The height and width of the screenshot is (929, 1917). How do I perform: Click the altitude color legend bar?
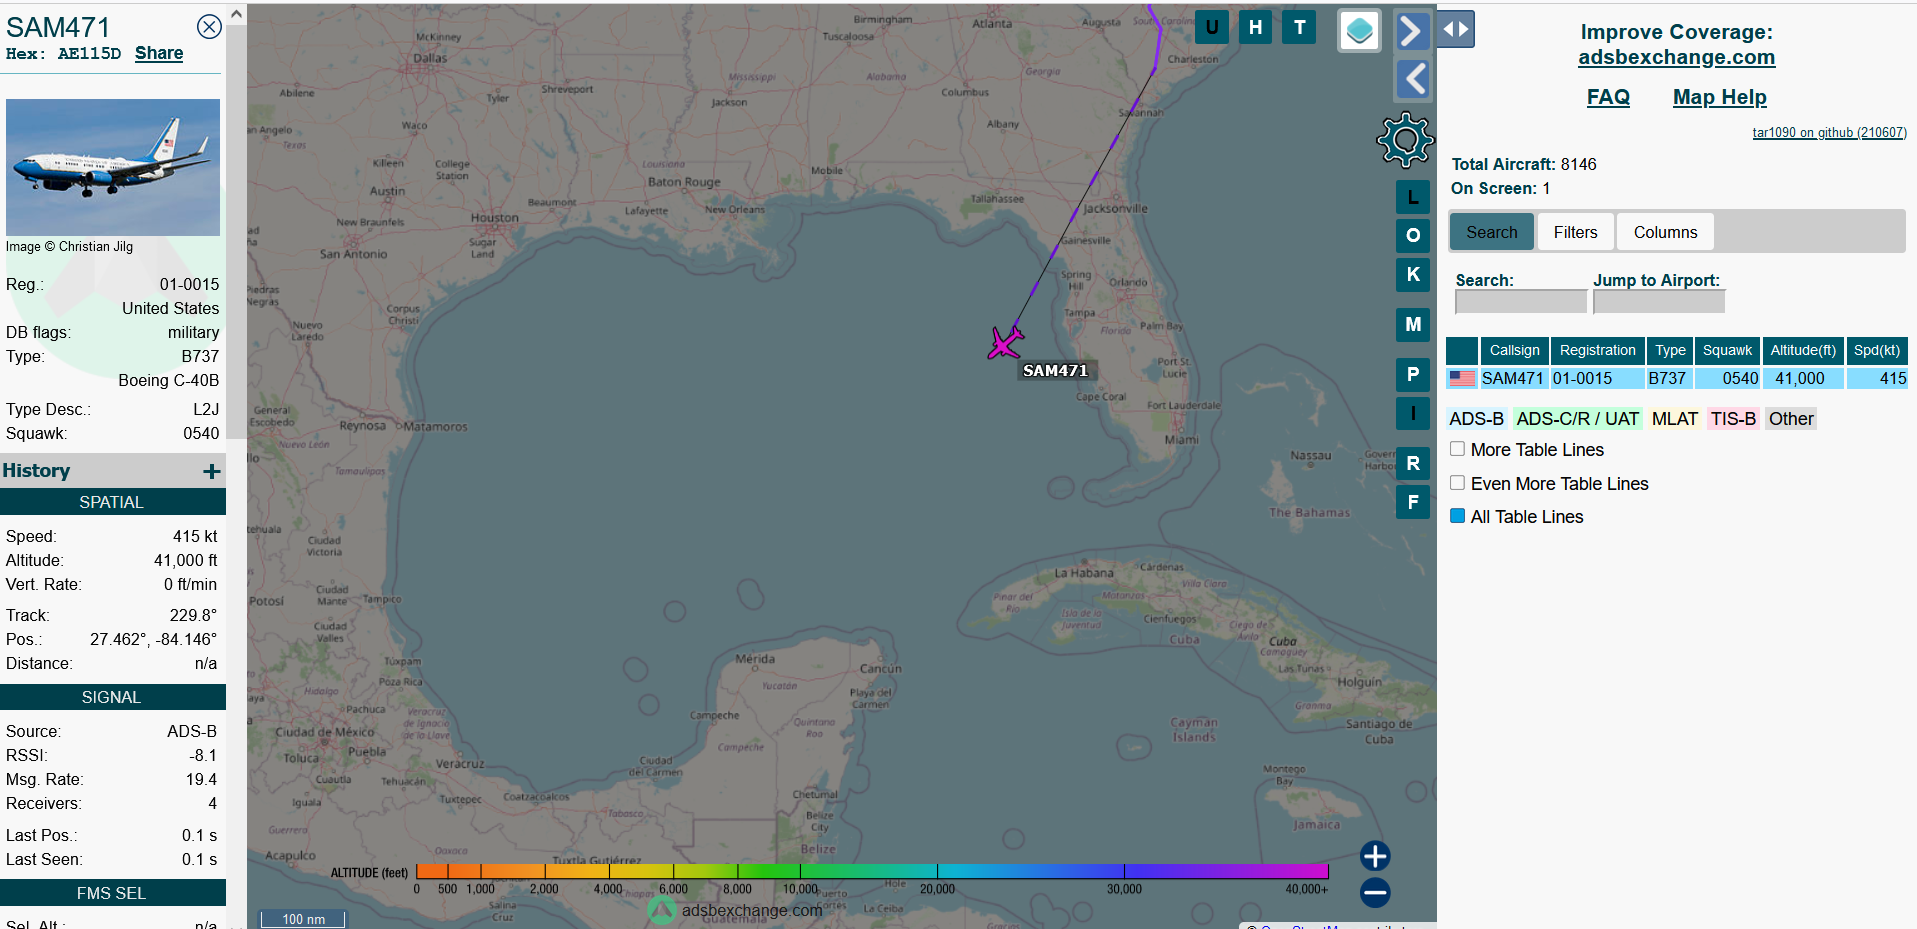872,871
